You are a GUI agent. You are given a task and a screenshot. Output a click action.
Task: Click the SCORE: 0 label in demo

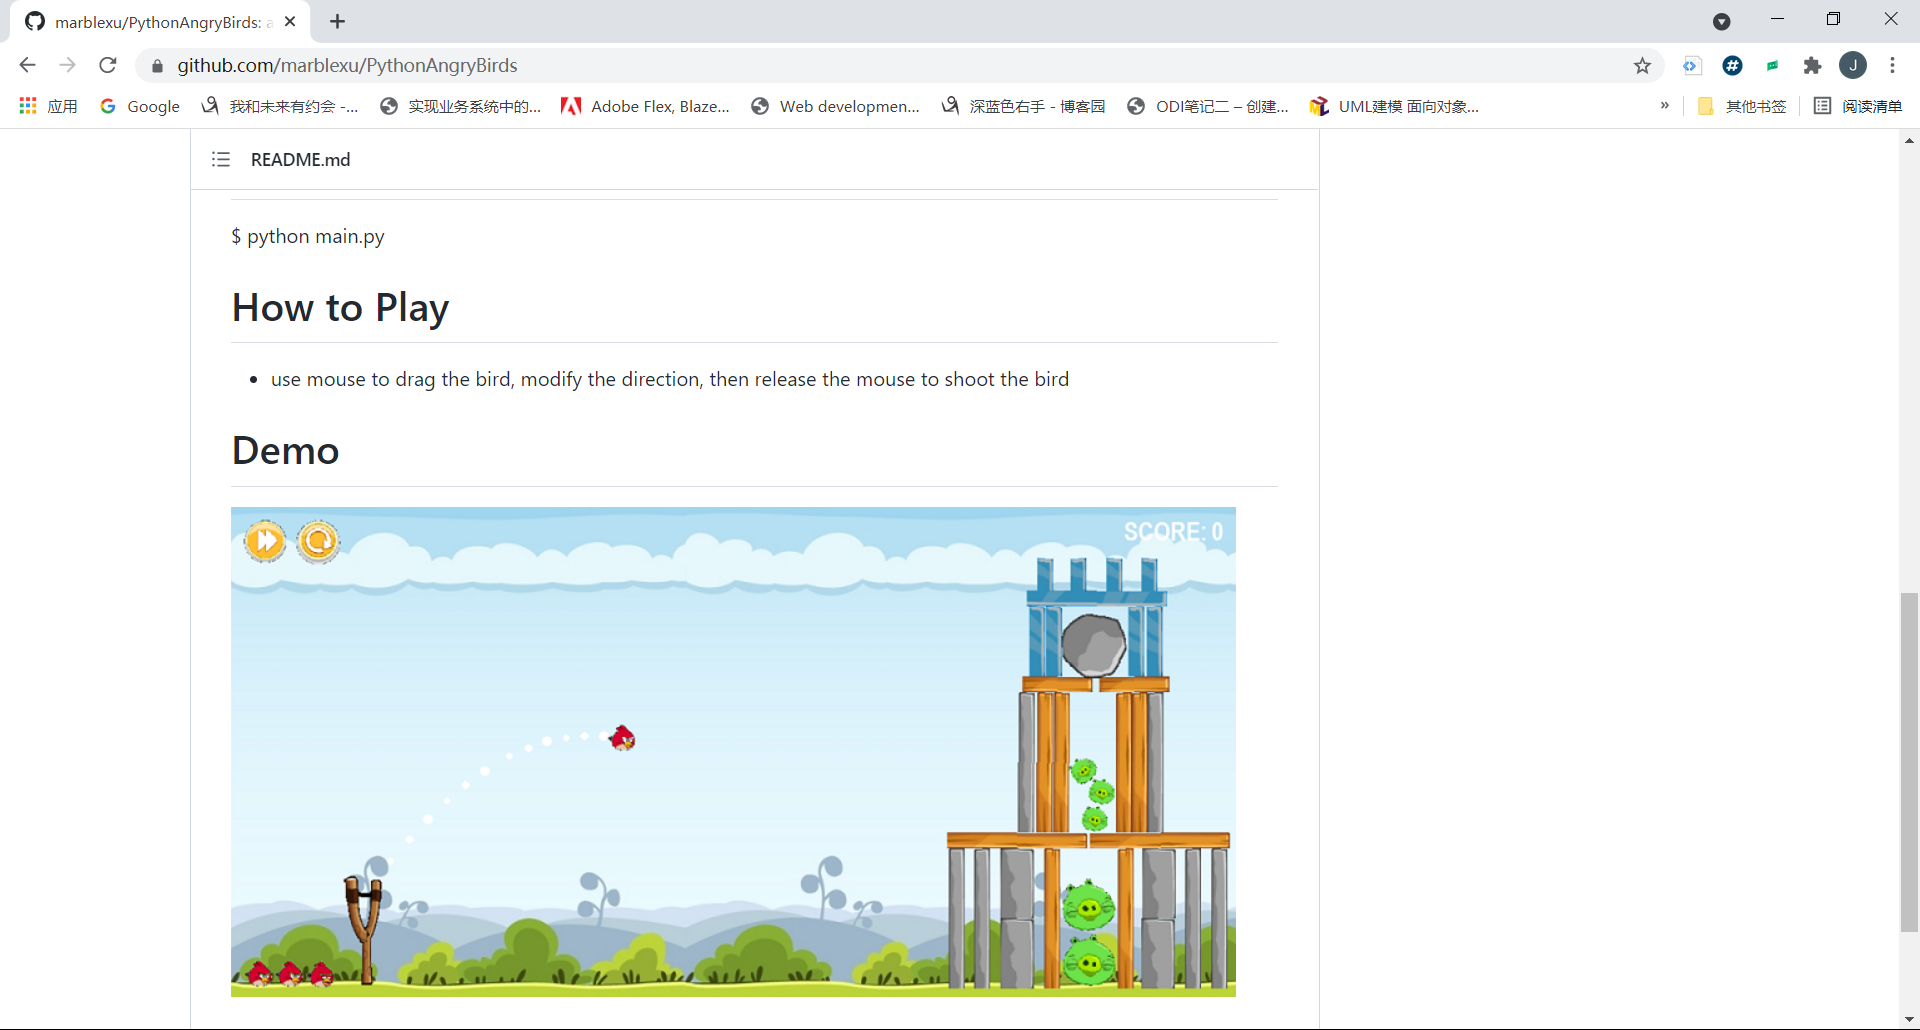point(1173,532)
